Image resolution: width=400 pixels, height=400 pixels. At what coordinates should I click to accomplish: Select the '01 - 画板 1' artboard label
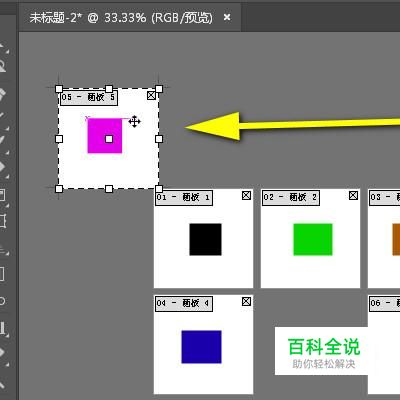(184, 197)
